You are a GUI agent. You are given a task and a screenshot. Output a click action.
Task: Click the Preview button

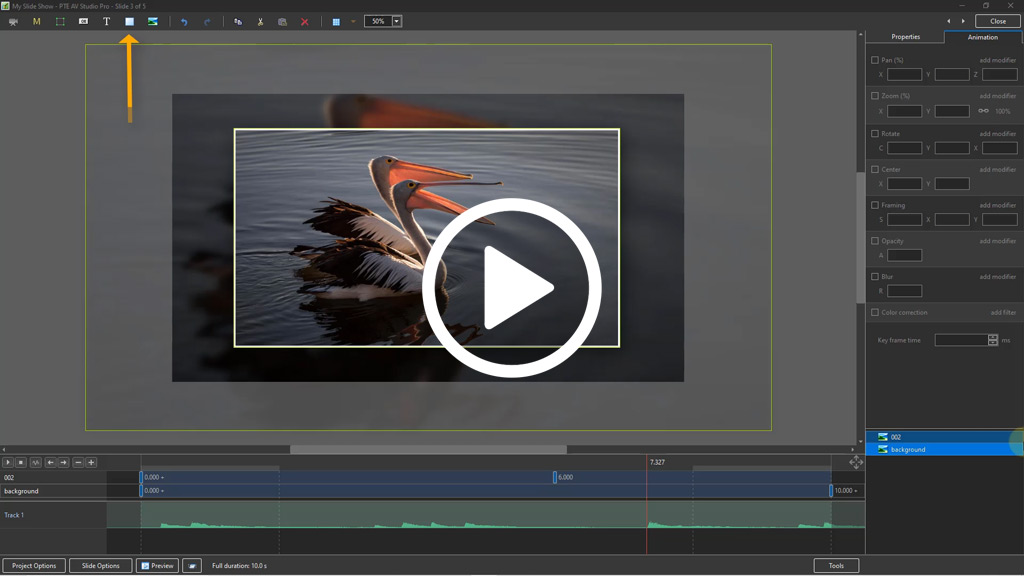pyautogui.click(x=157, y=566)
